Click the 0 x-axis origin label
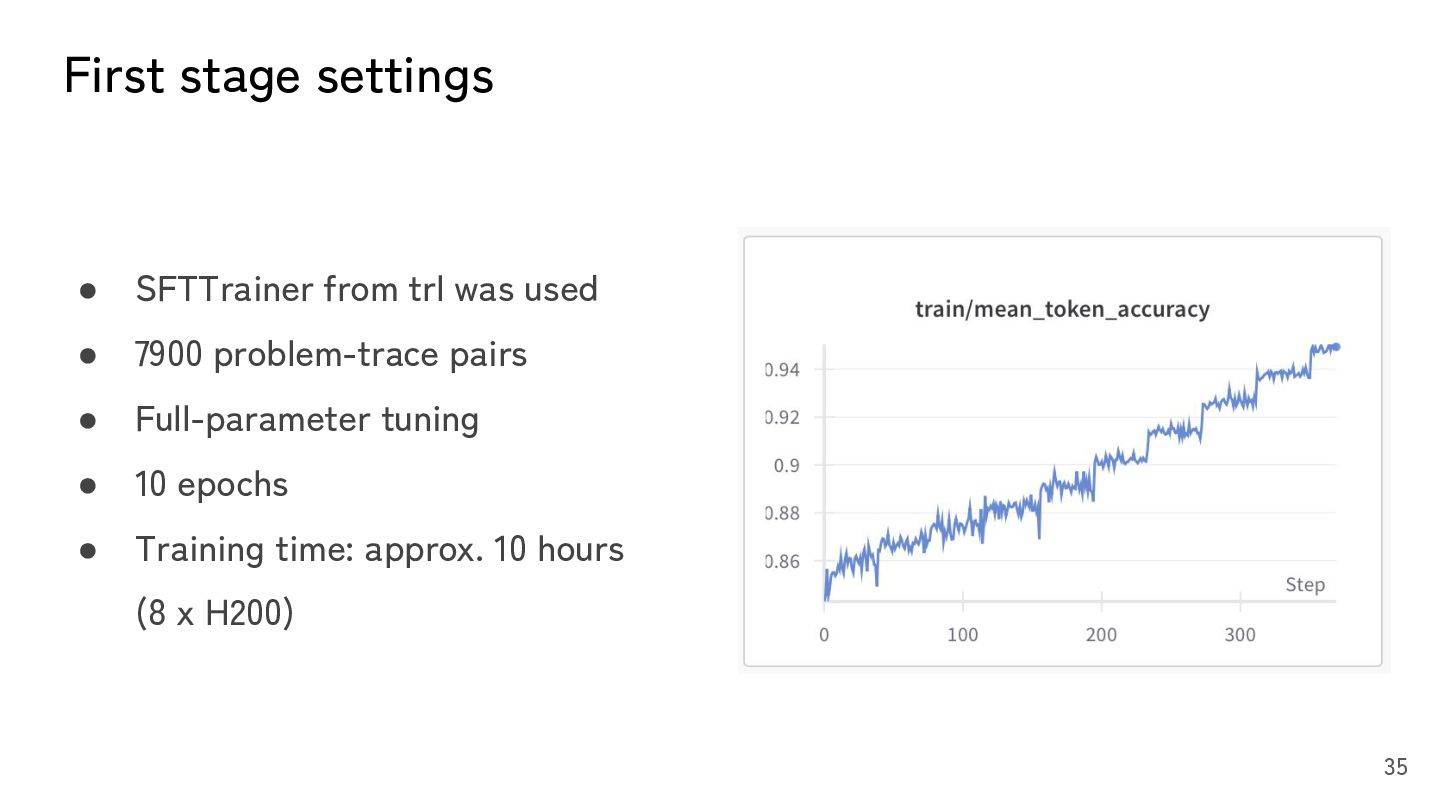 pos(824,635)
